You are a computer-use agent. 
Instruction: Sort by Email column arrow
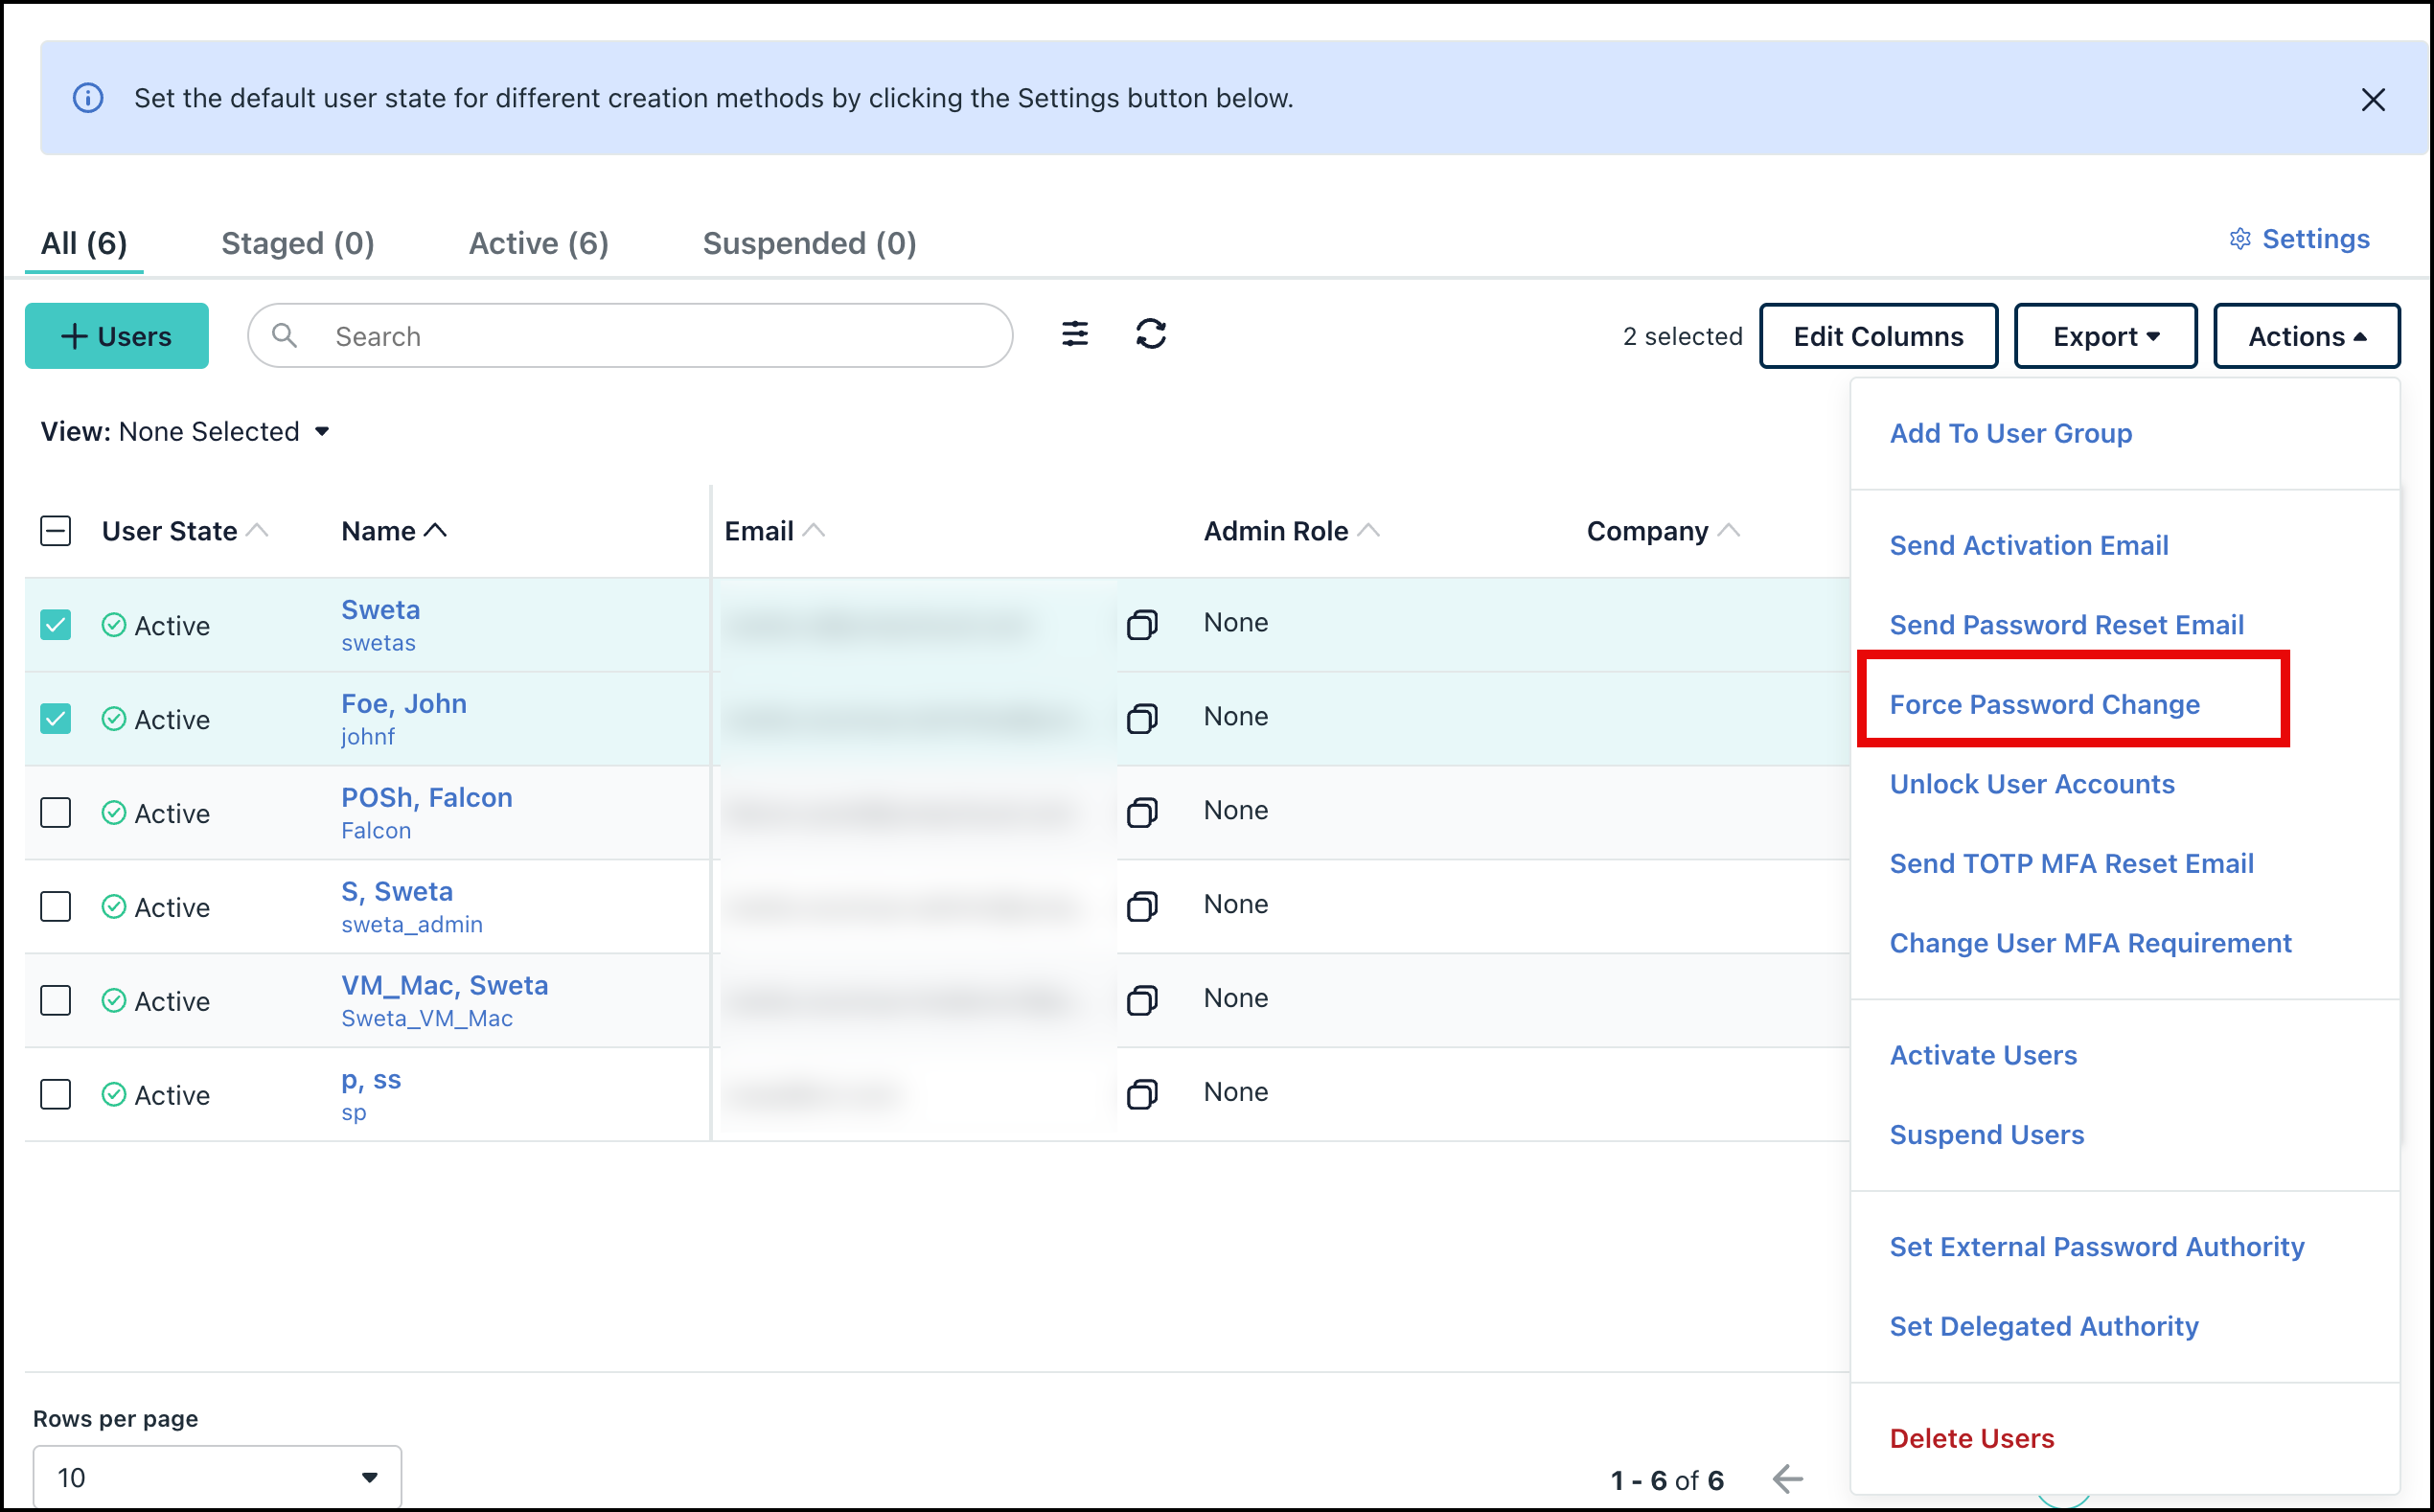tap(814, 531)
